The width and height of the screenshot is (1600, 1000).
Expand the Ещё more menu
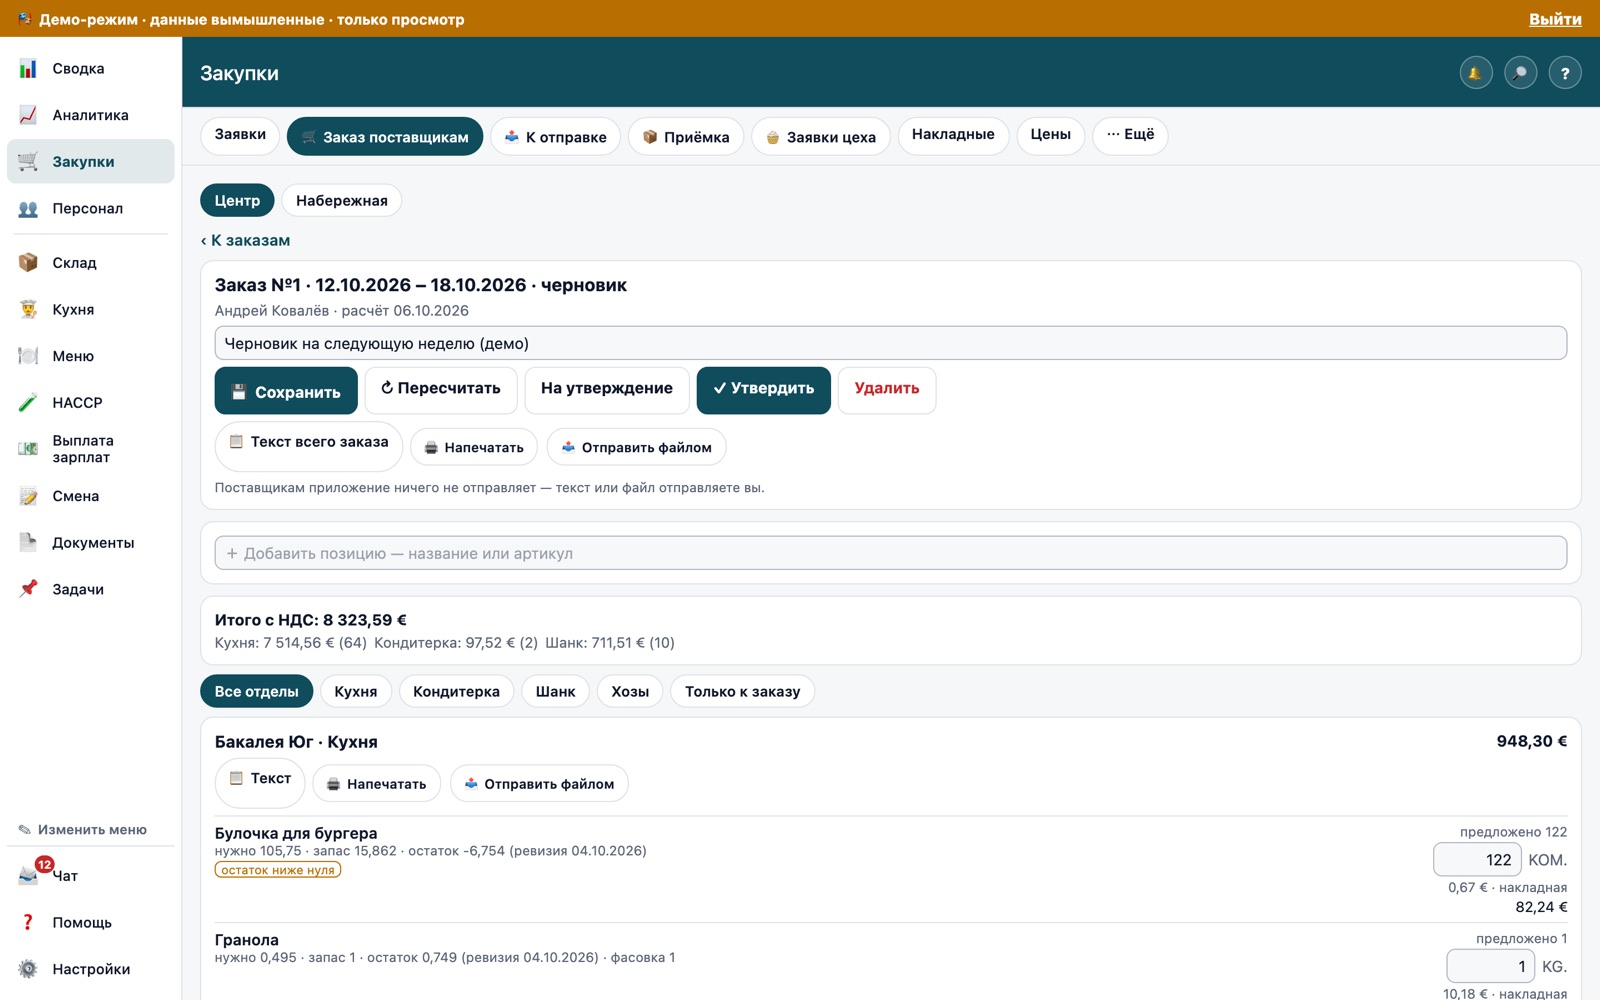tap(1130, 135)
